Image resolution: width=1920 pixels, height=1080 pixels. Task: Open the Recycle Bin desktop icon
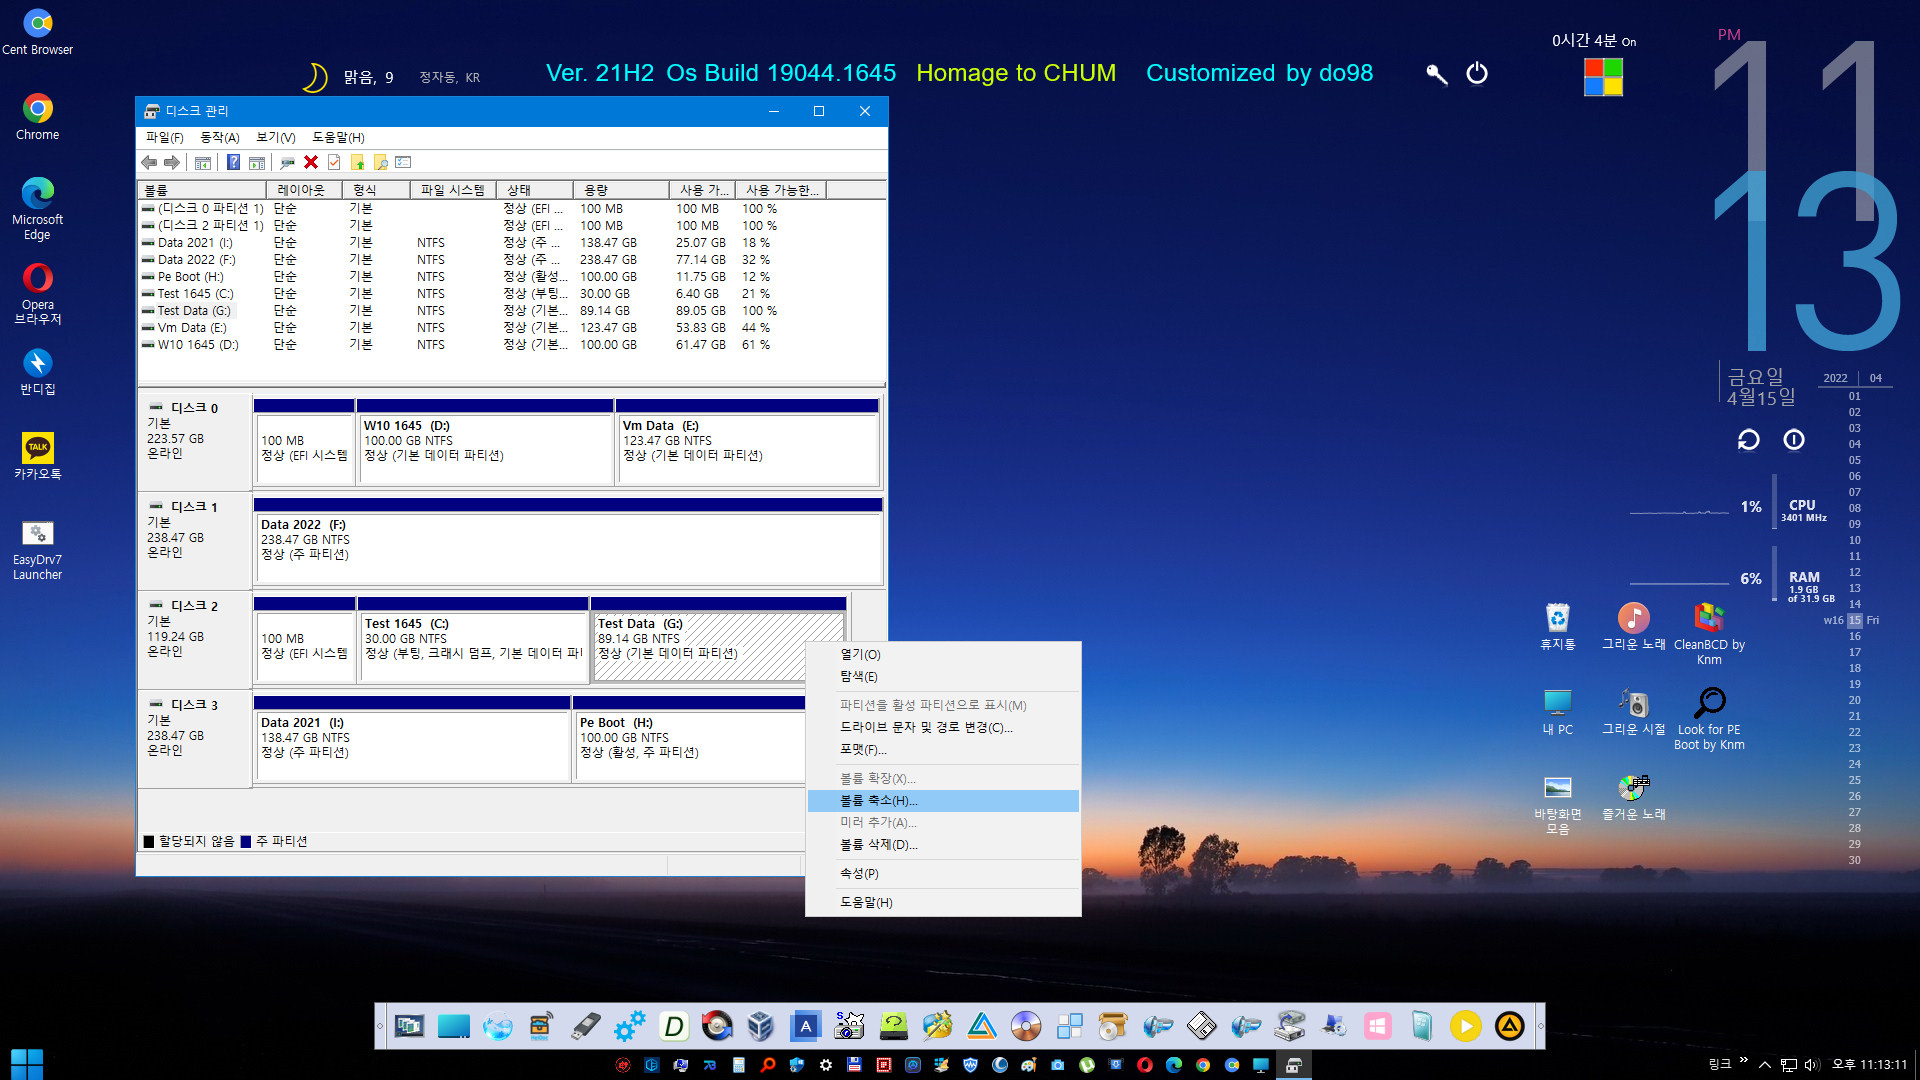(1558, 627)
